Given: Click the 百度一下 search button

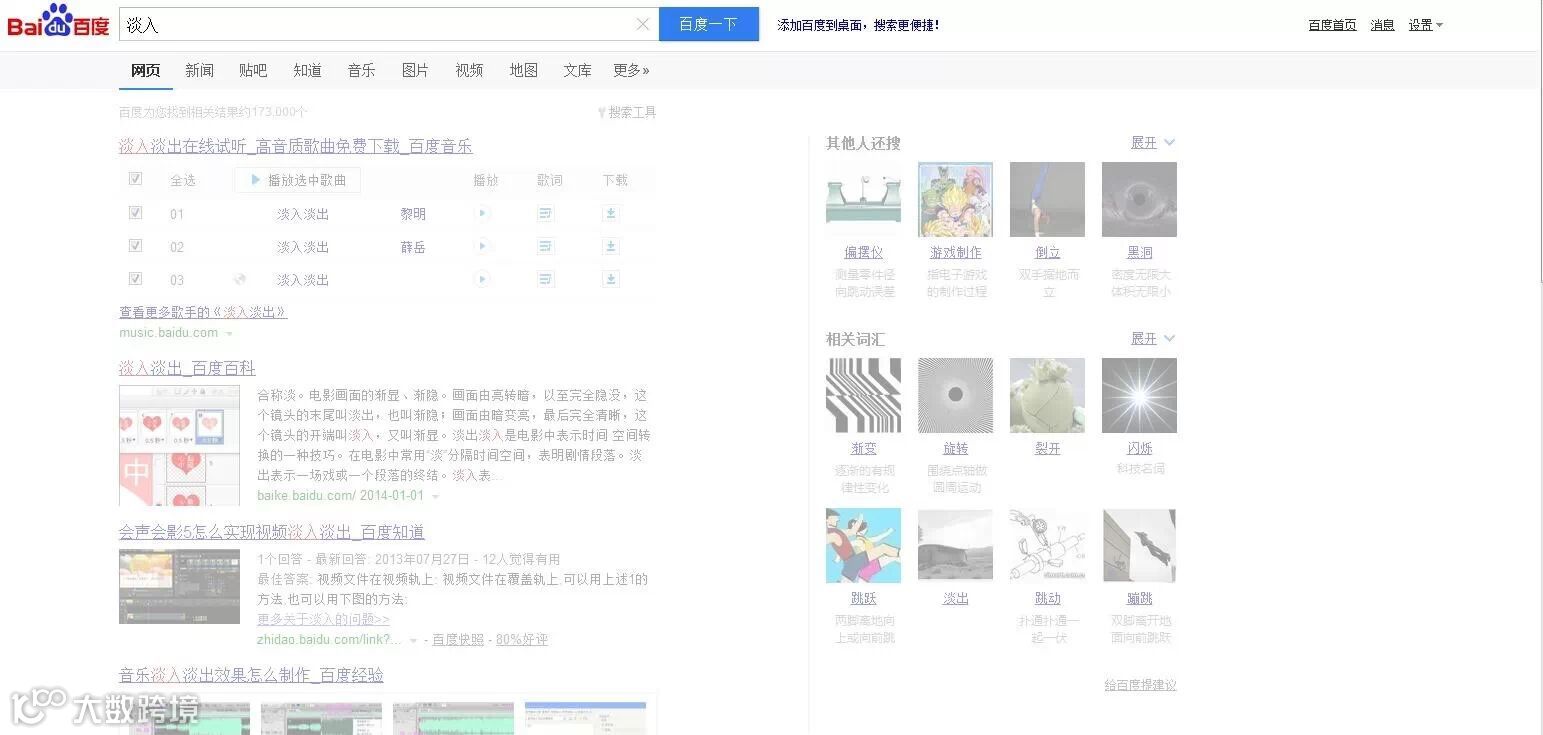Looking at the screenshot, I should coord(709,25).
